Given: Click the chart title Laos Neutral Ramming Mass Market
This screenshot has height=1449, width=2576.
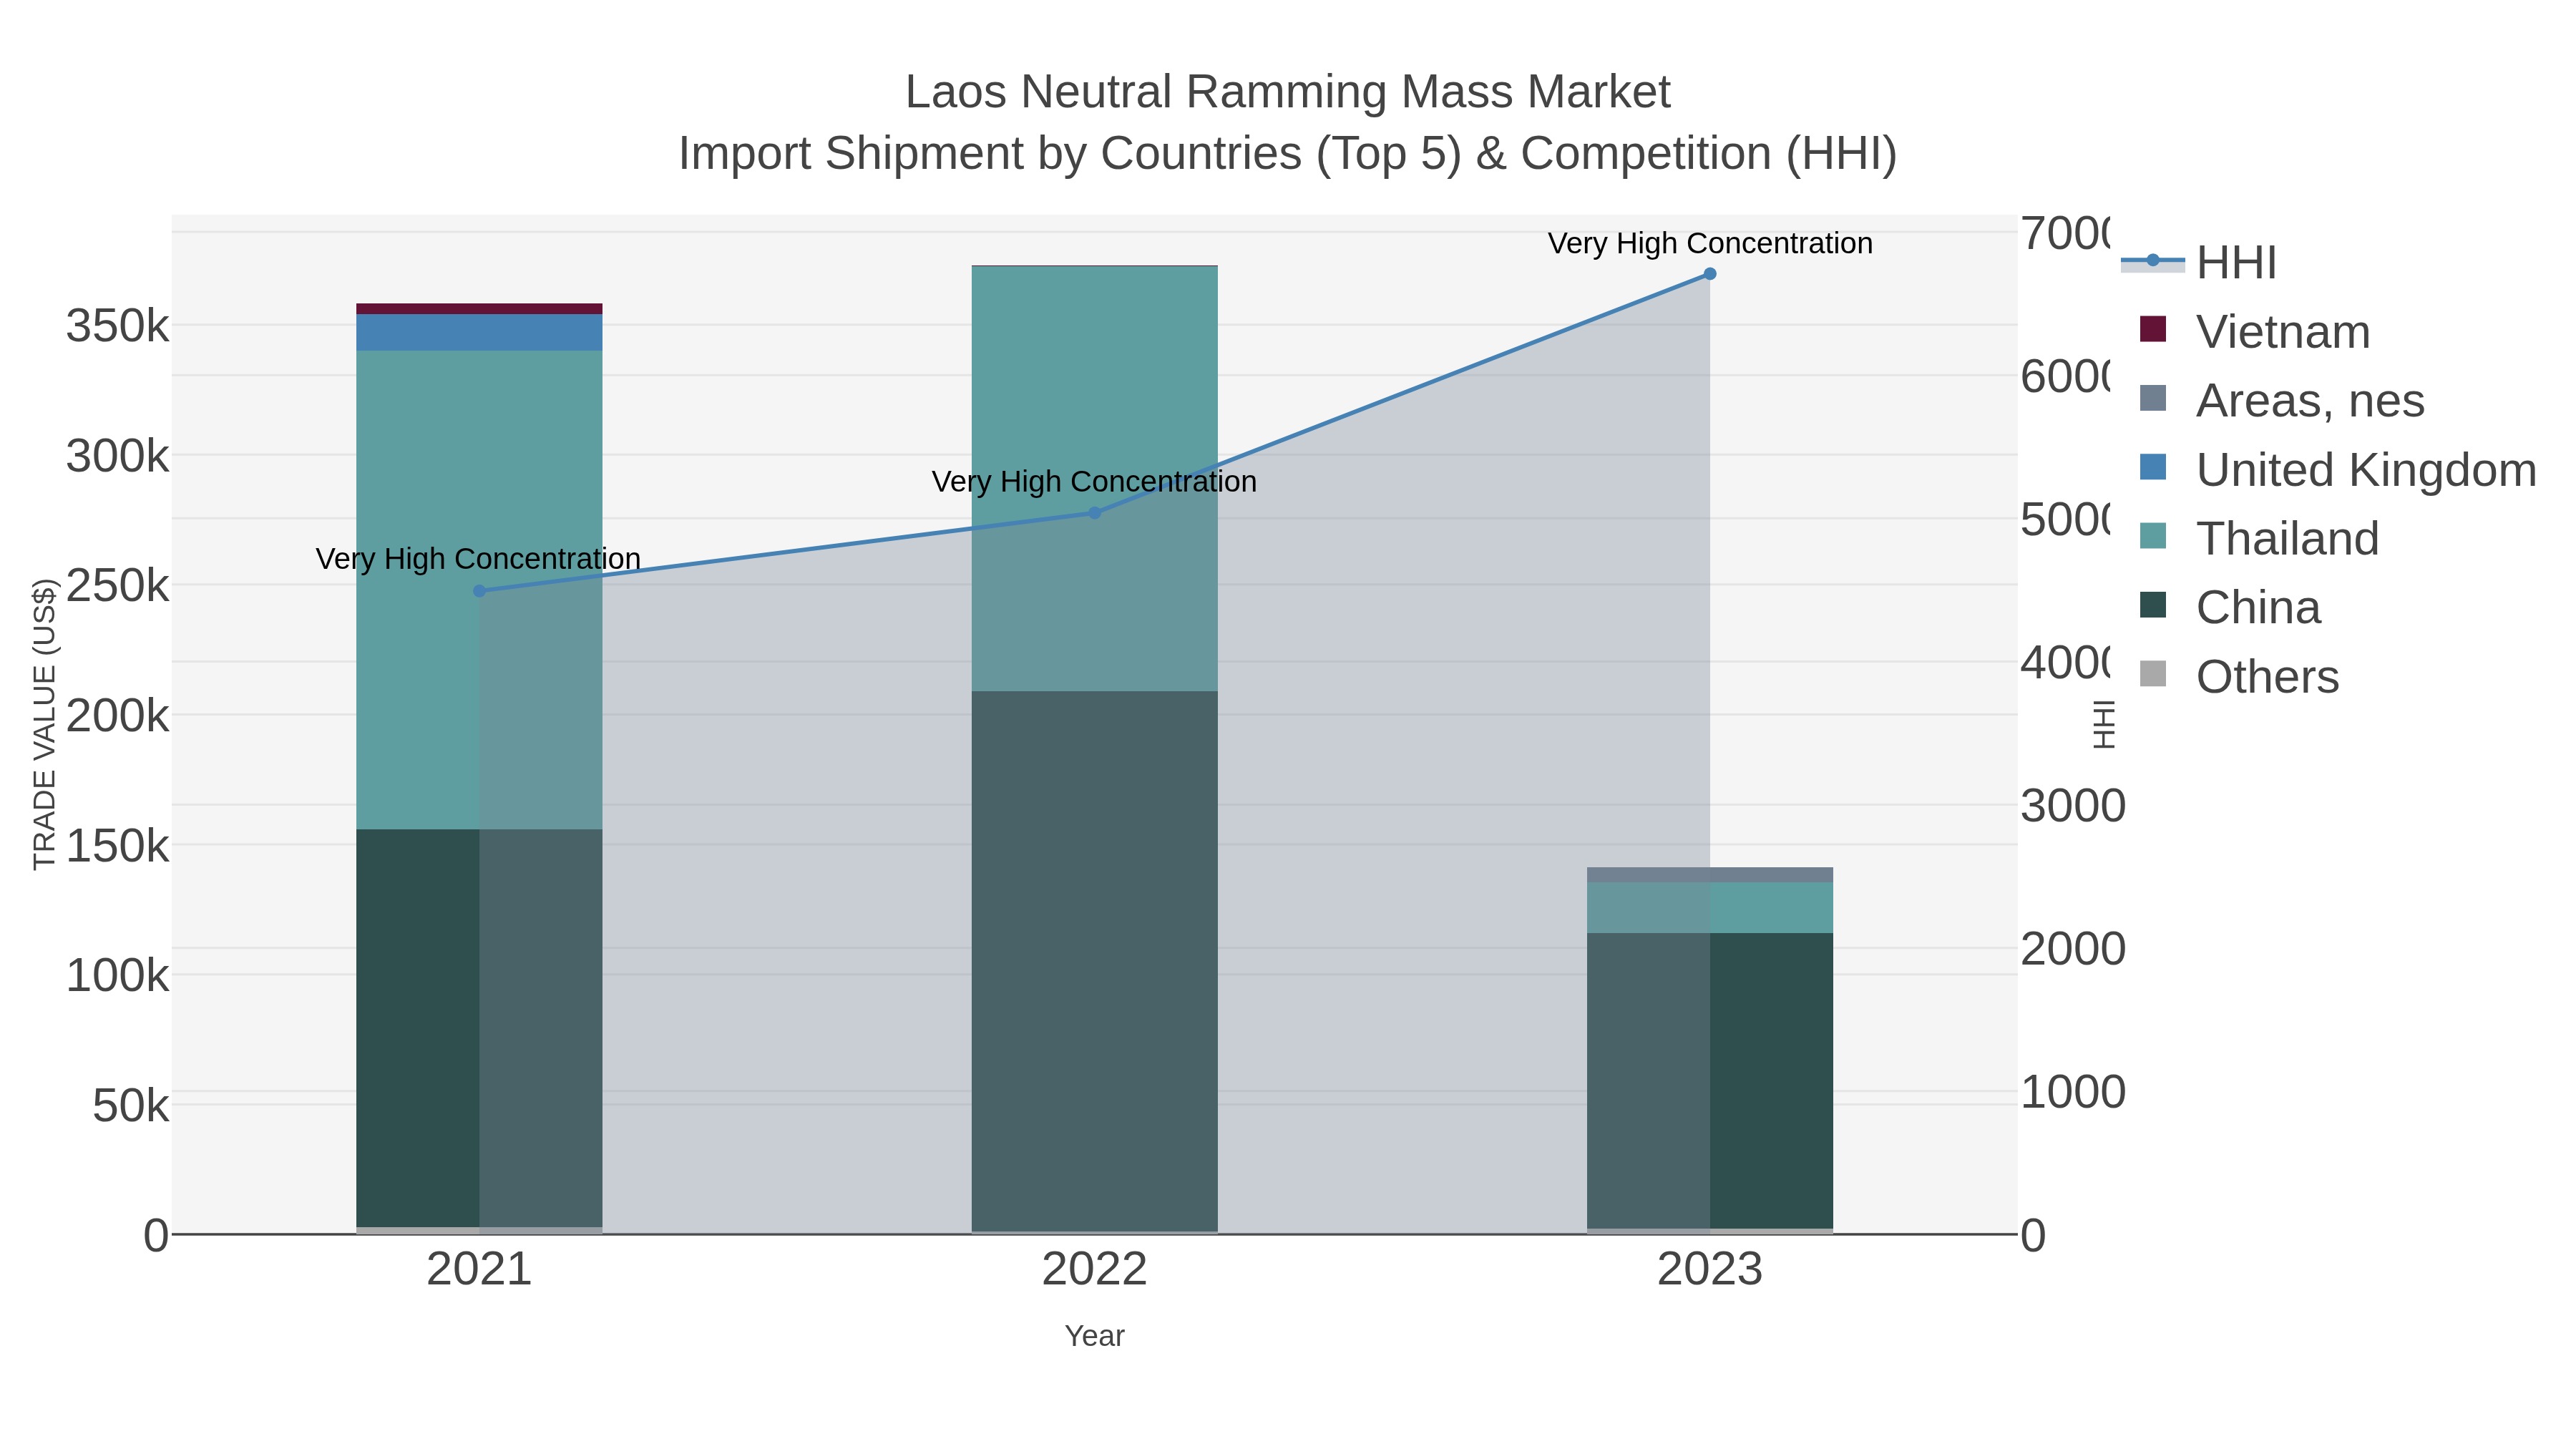Looking at the screenshot, I should pos(1288,92).
